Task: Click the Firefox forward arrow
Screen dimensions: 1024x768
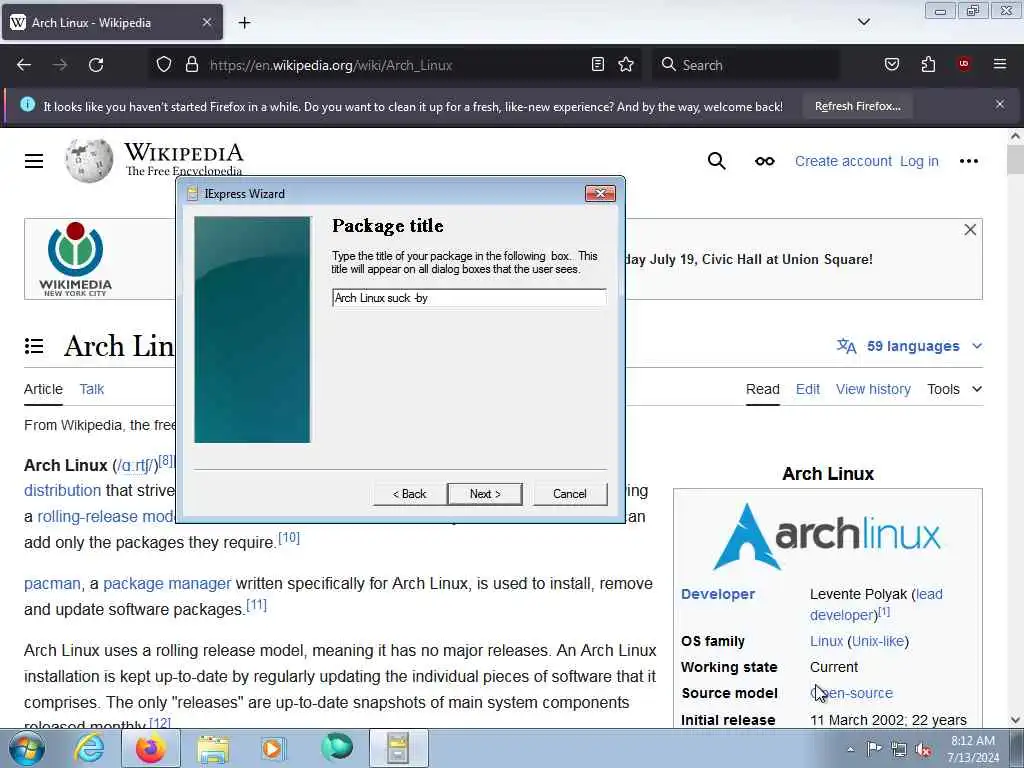Action: pos(60,65)
